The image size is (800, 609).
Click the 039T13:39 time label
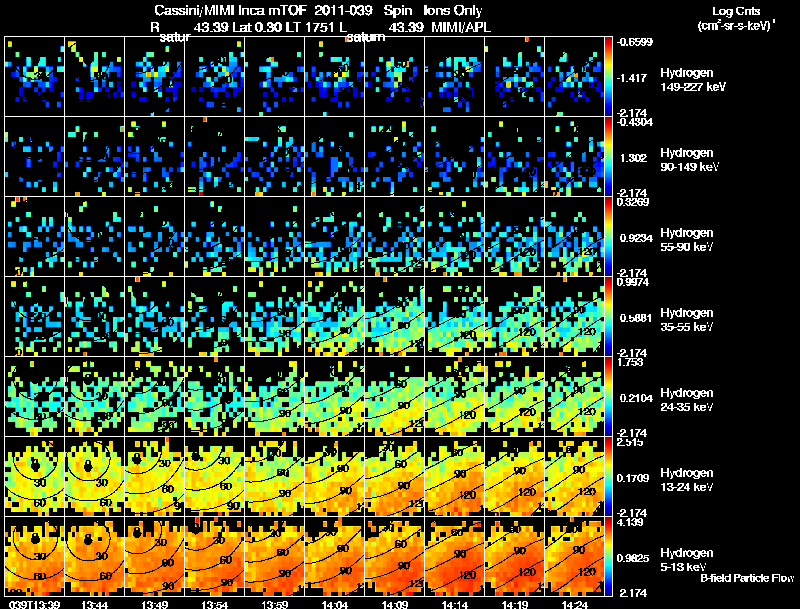[x=34, y=604]
